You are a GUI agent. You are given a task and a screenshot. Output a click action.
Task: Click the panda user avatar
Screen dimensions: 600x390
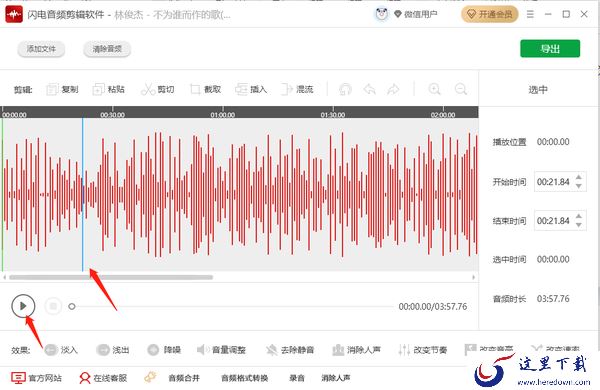tap(382, 15)
